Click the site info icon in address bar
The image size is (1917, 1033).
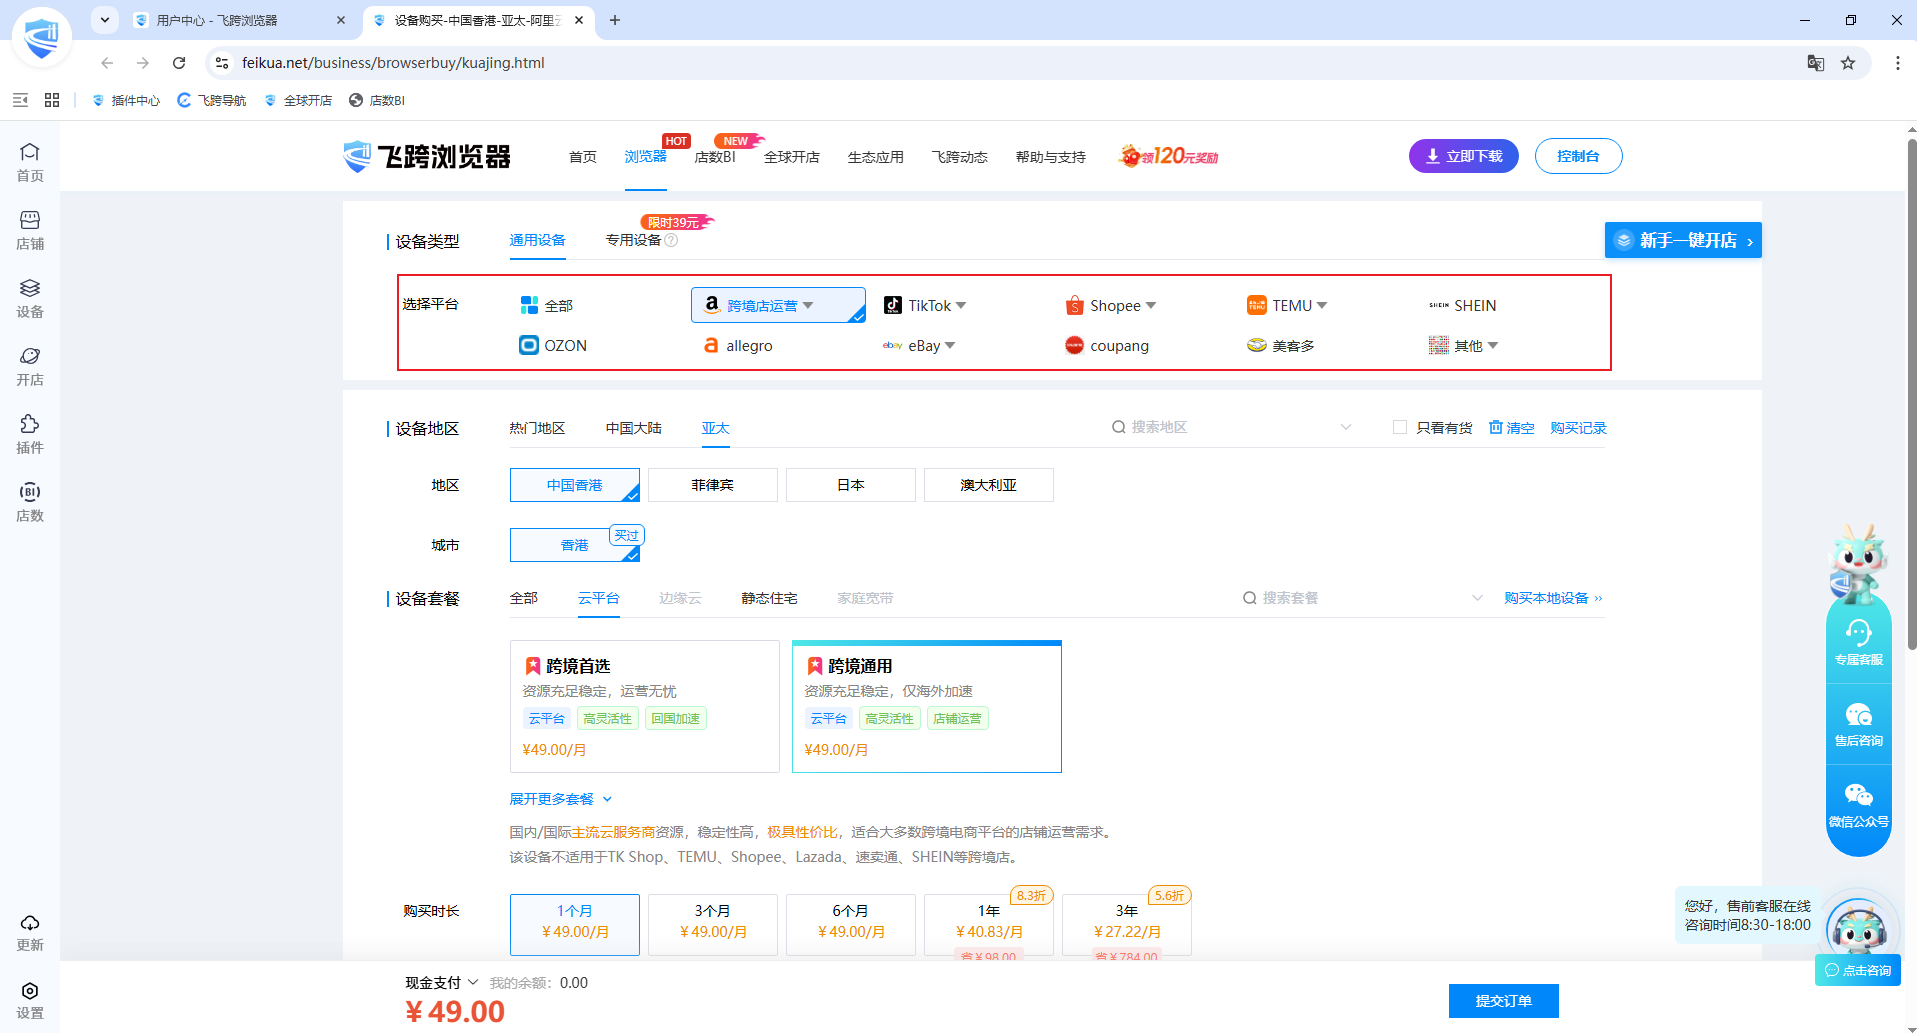click(x=222, y=63)
